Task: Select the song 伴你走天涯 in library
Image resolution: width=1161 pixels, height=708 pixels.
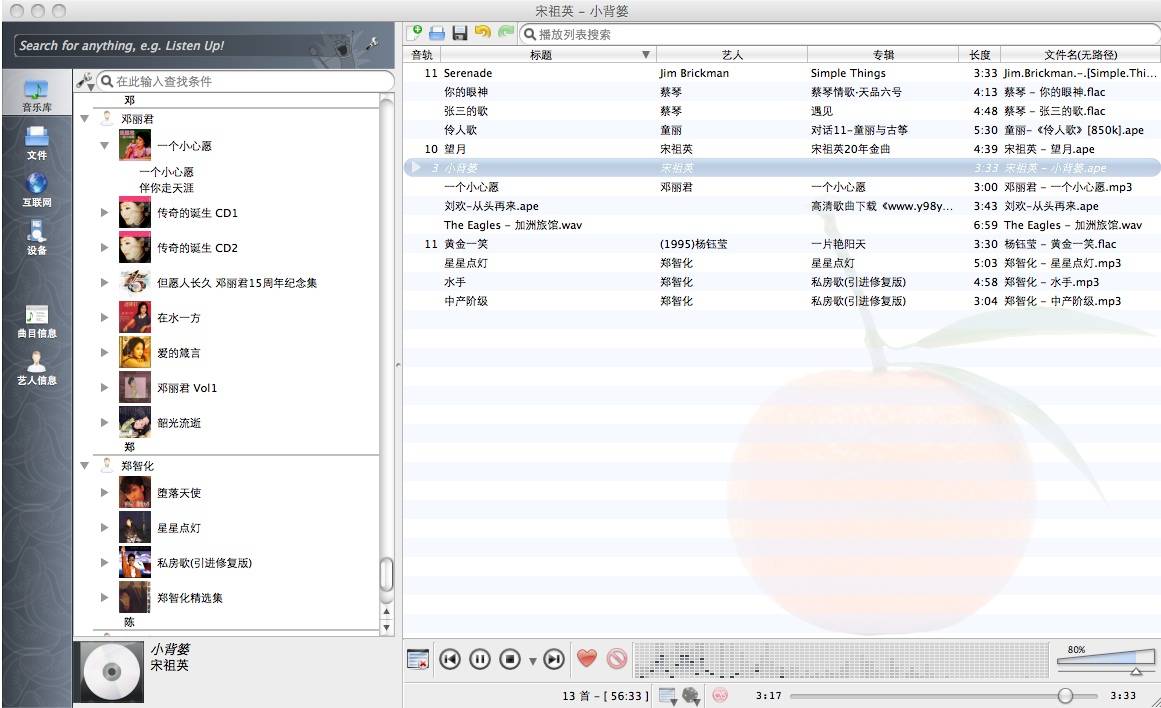Action: 166,187
